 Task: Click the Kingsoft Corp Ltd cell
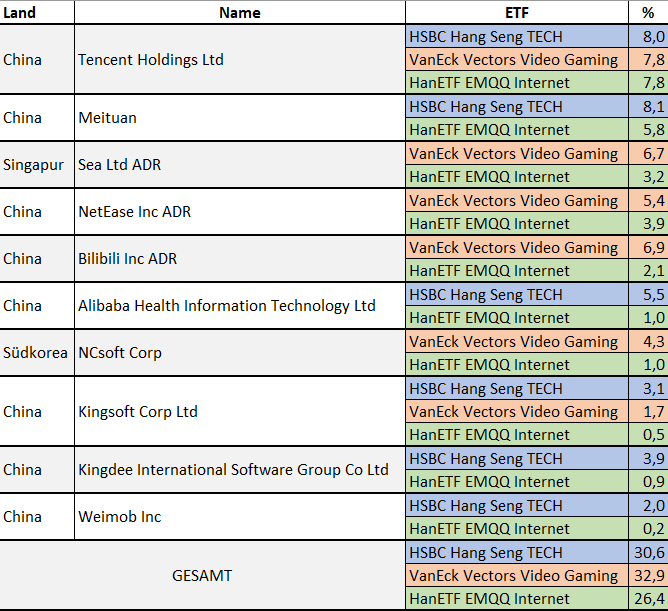point(138,412)
